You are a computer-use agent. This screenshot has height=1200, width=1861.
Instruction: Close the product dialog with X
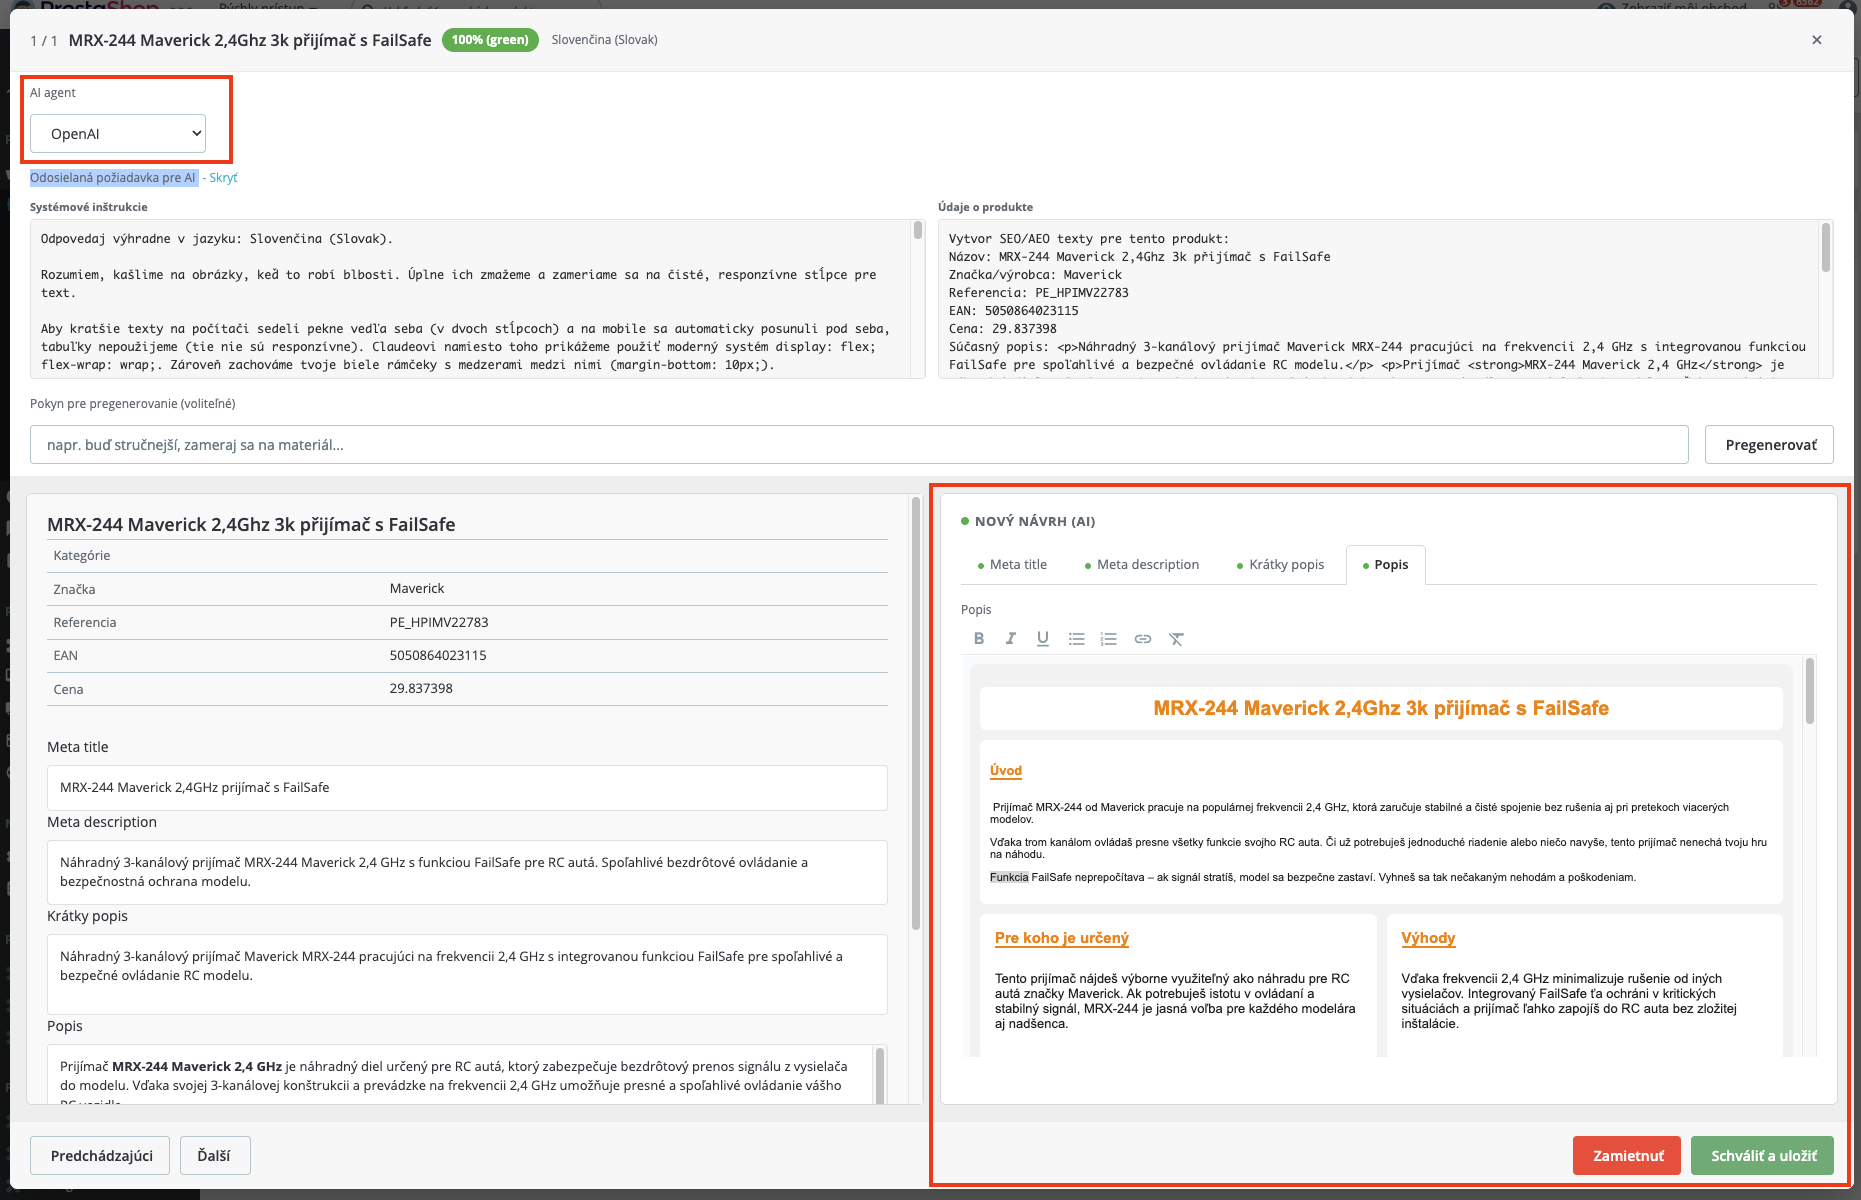[1817, 40]
